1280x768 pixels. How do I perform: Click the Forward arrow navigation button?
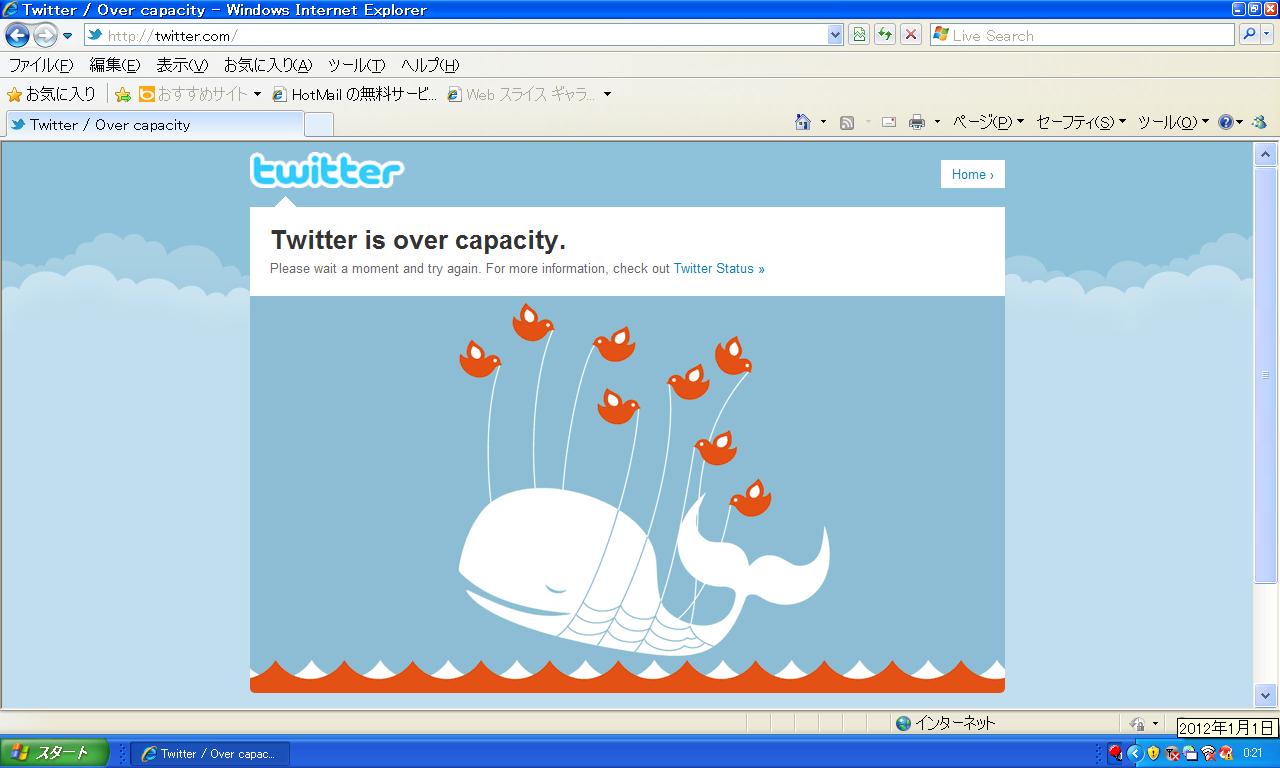(45, 36)
